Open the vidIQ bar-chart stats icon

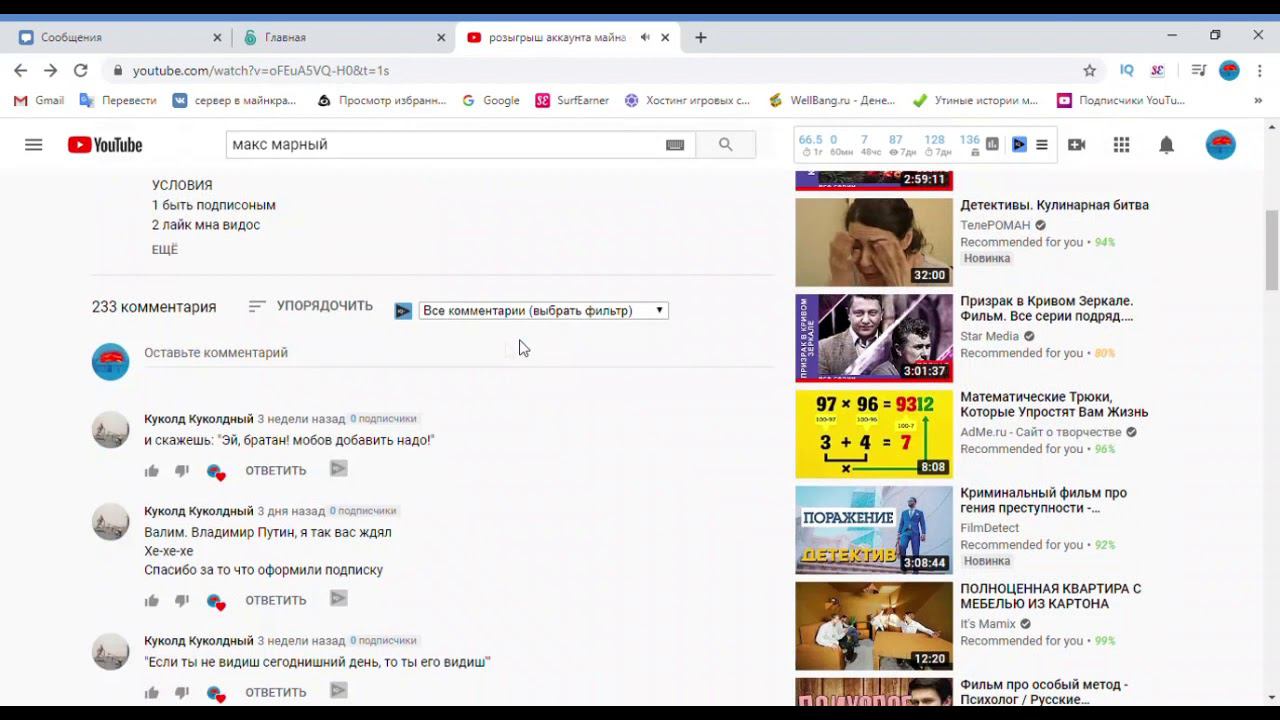point(992,144)
